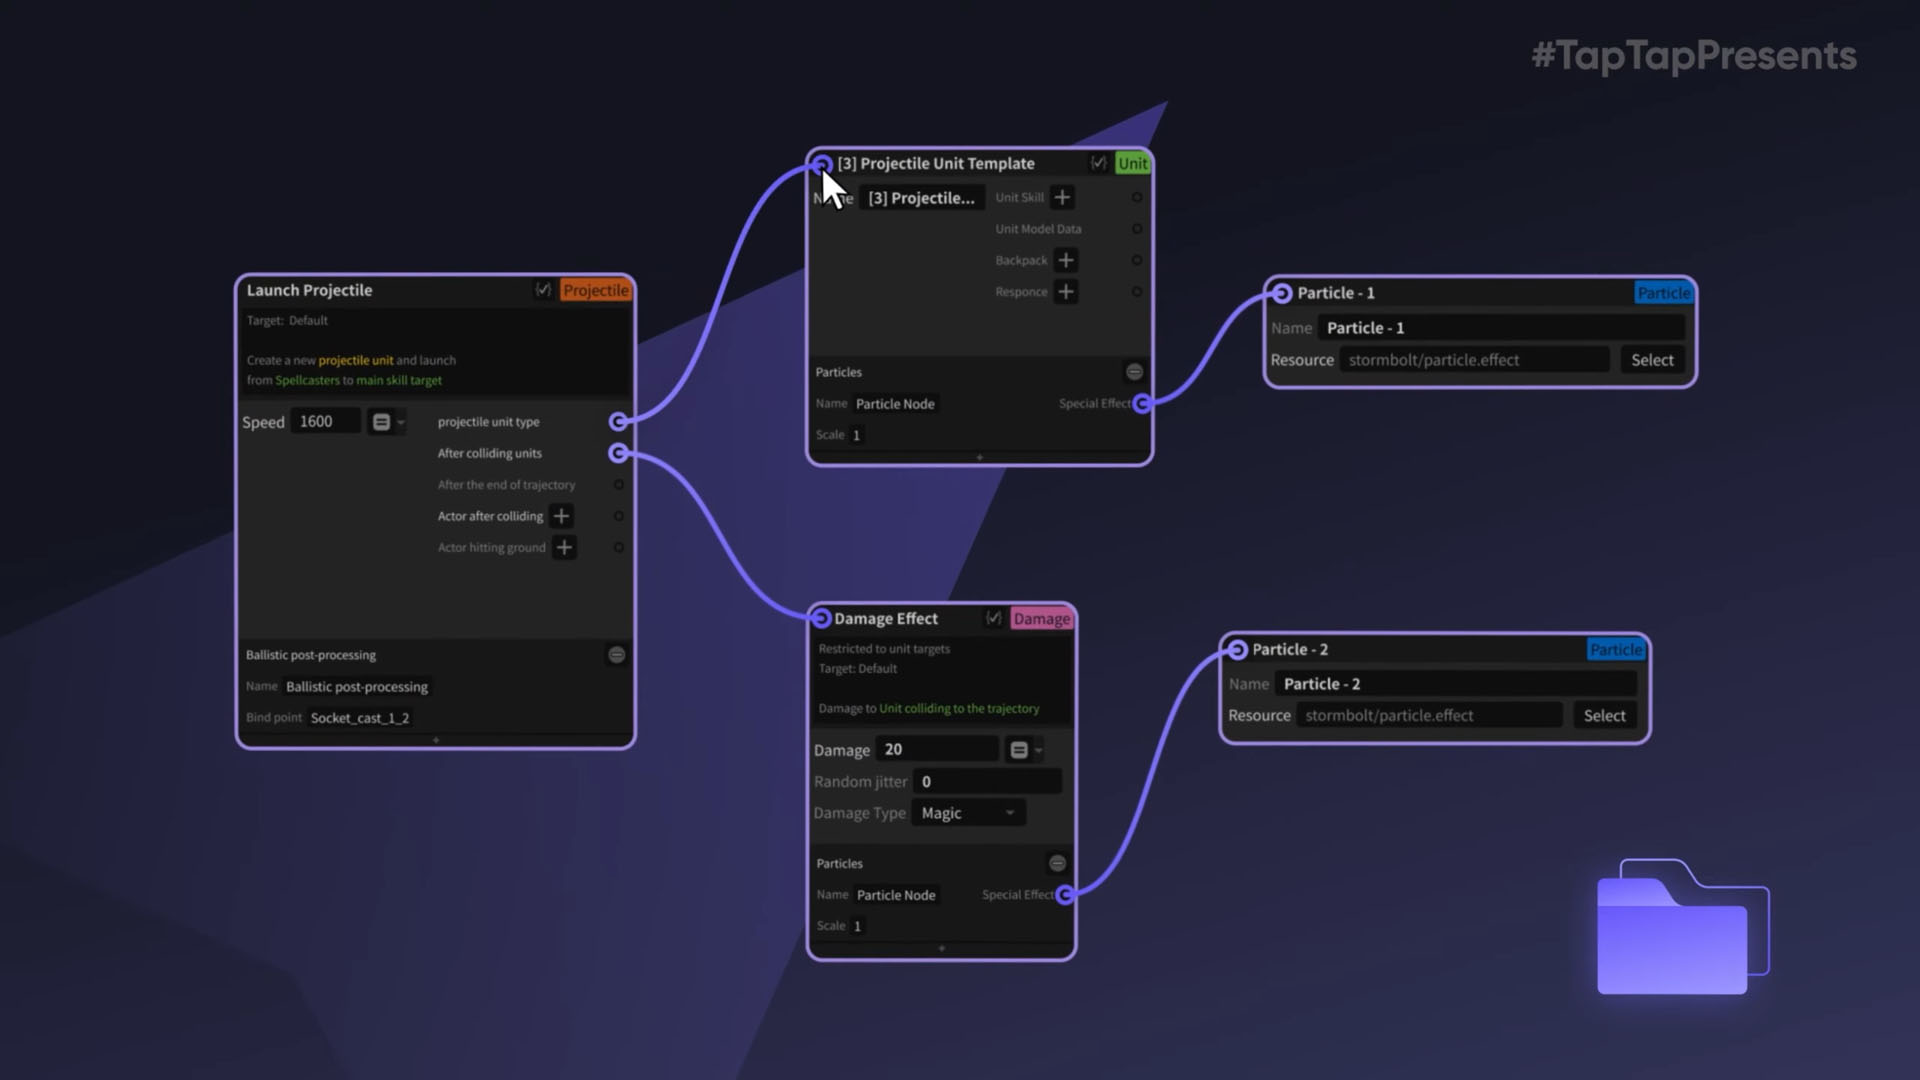Image resolution: width=1920 pixels, height=1080 pixels.
Task: Add Actor after colliding via plus icon
Action: (x=561, y=516)
